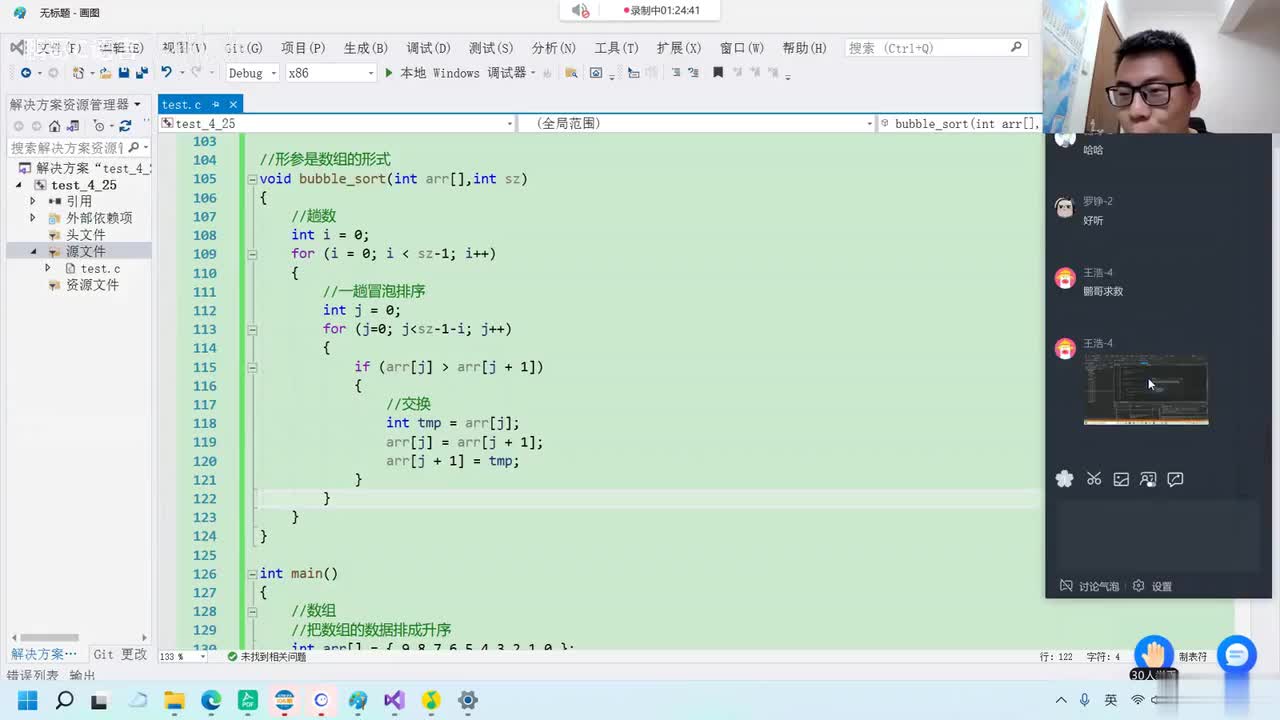Viewport: 1280px width, 720px height.
Task: Click the bookmark flag icon in toolbar
Action: pyautogui.click(x=718, y=73)
